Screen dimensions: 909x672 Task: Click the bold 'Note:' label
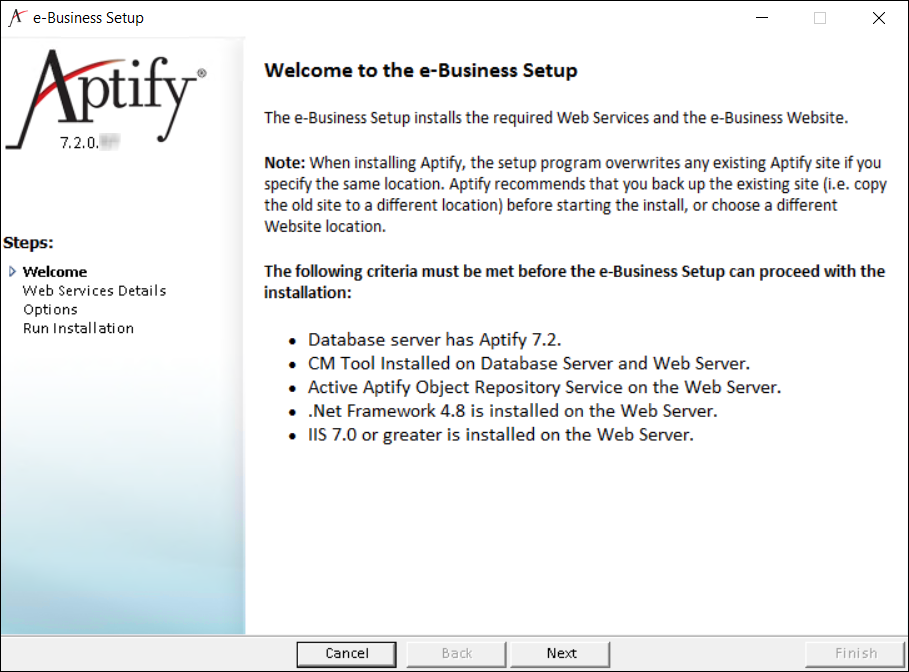[284, 162]
